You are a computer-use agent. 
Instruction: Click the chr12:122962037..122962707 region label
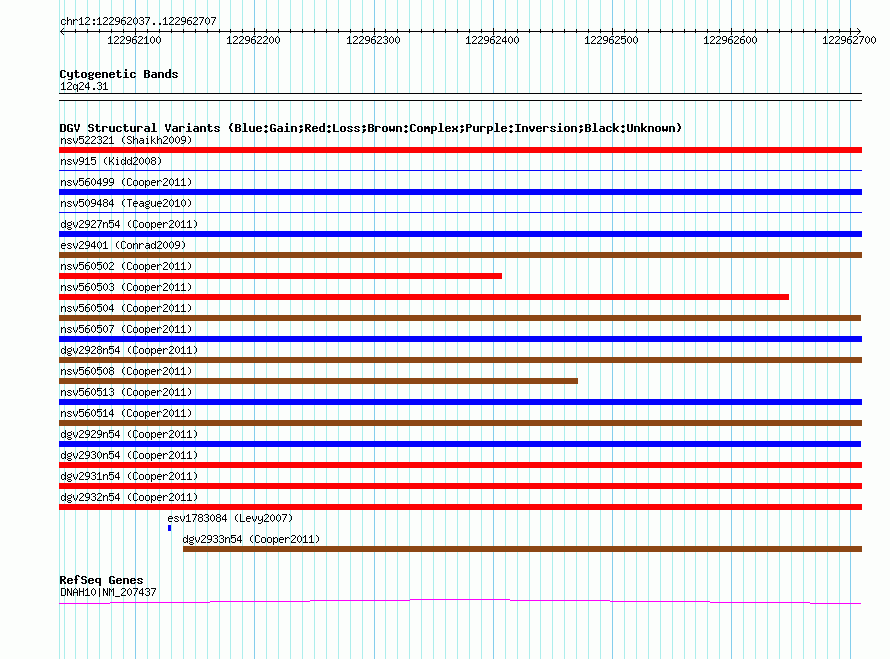138,21
